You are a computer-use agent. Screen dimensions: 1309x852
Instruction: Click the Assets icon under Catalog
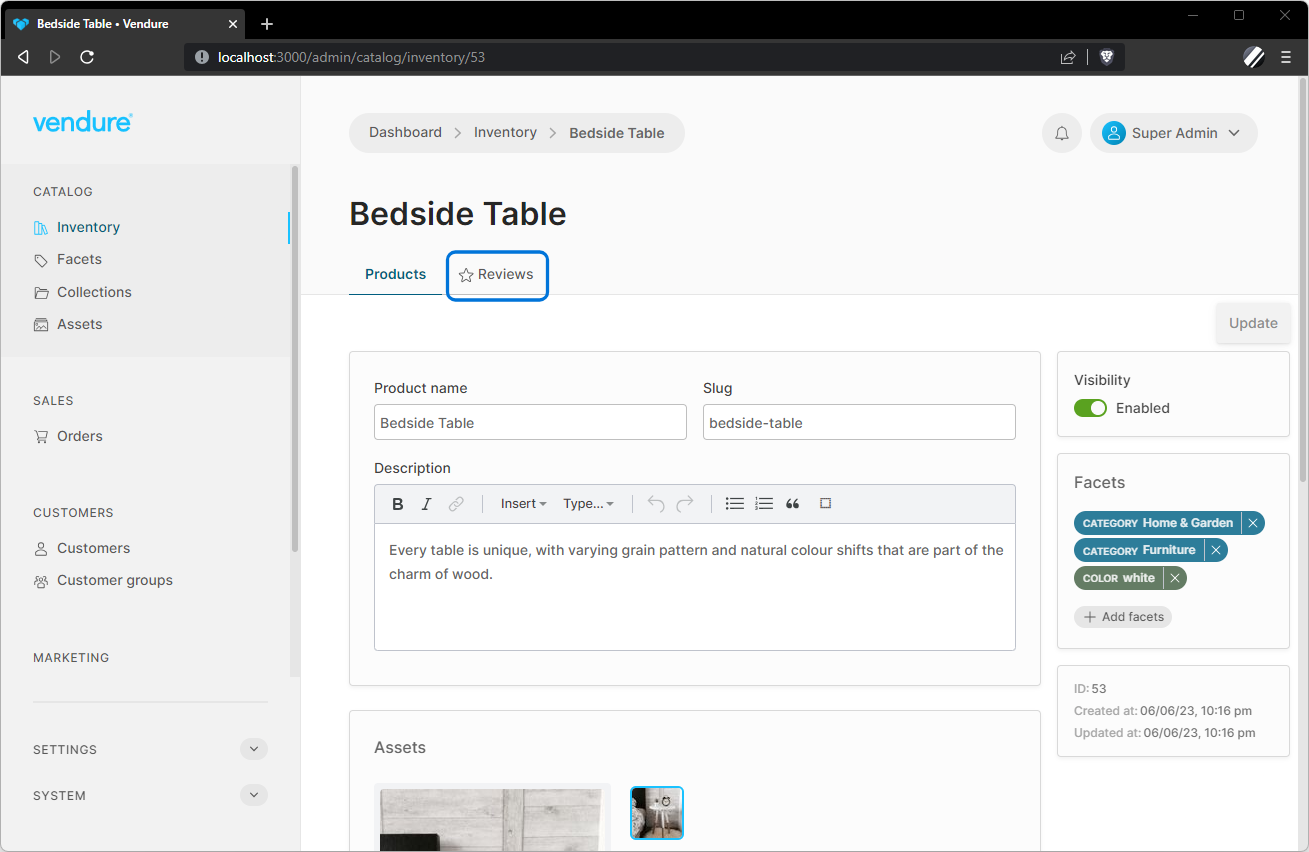pos(41,324)
